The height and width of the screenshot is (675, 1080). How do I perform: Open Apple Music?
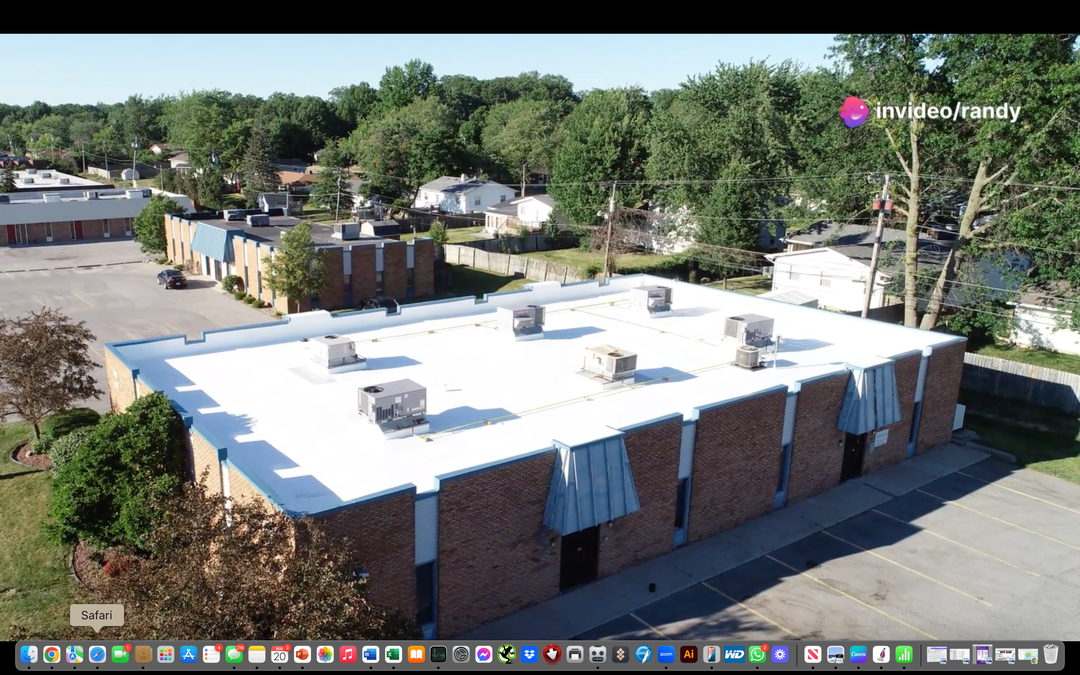[346, 654]
